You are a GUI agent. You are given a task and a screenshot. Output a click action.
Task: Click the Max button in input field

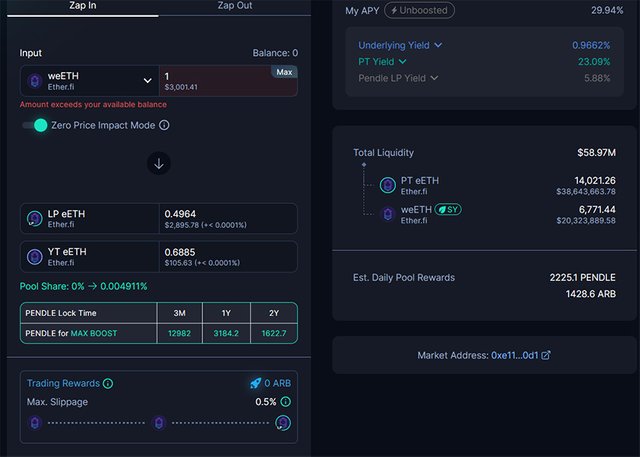[x=284, y=72]
